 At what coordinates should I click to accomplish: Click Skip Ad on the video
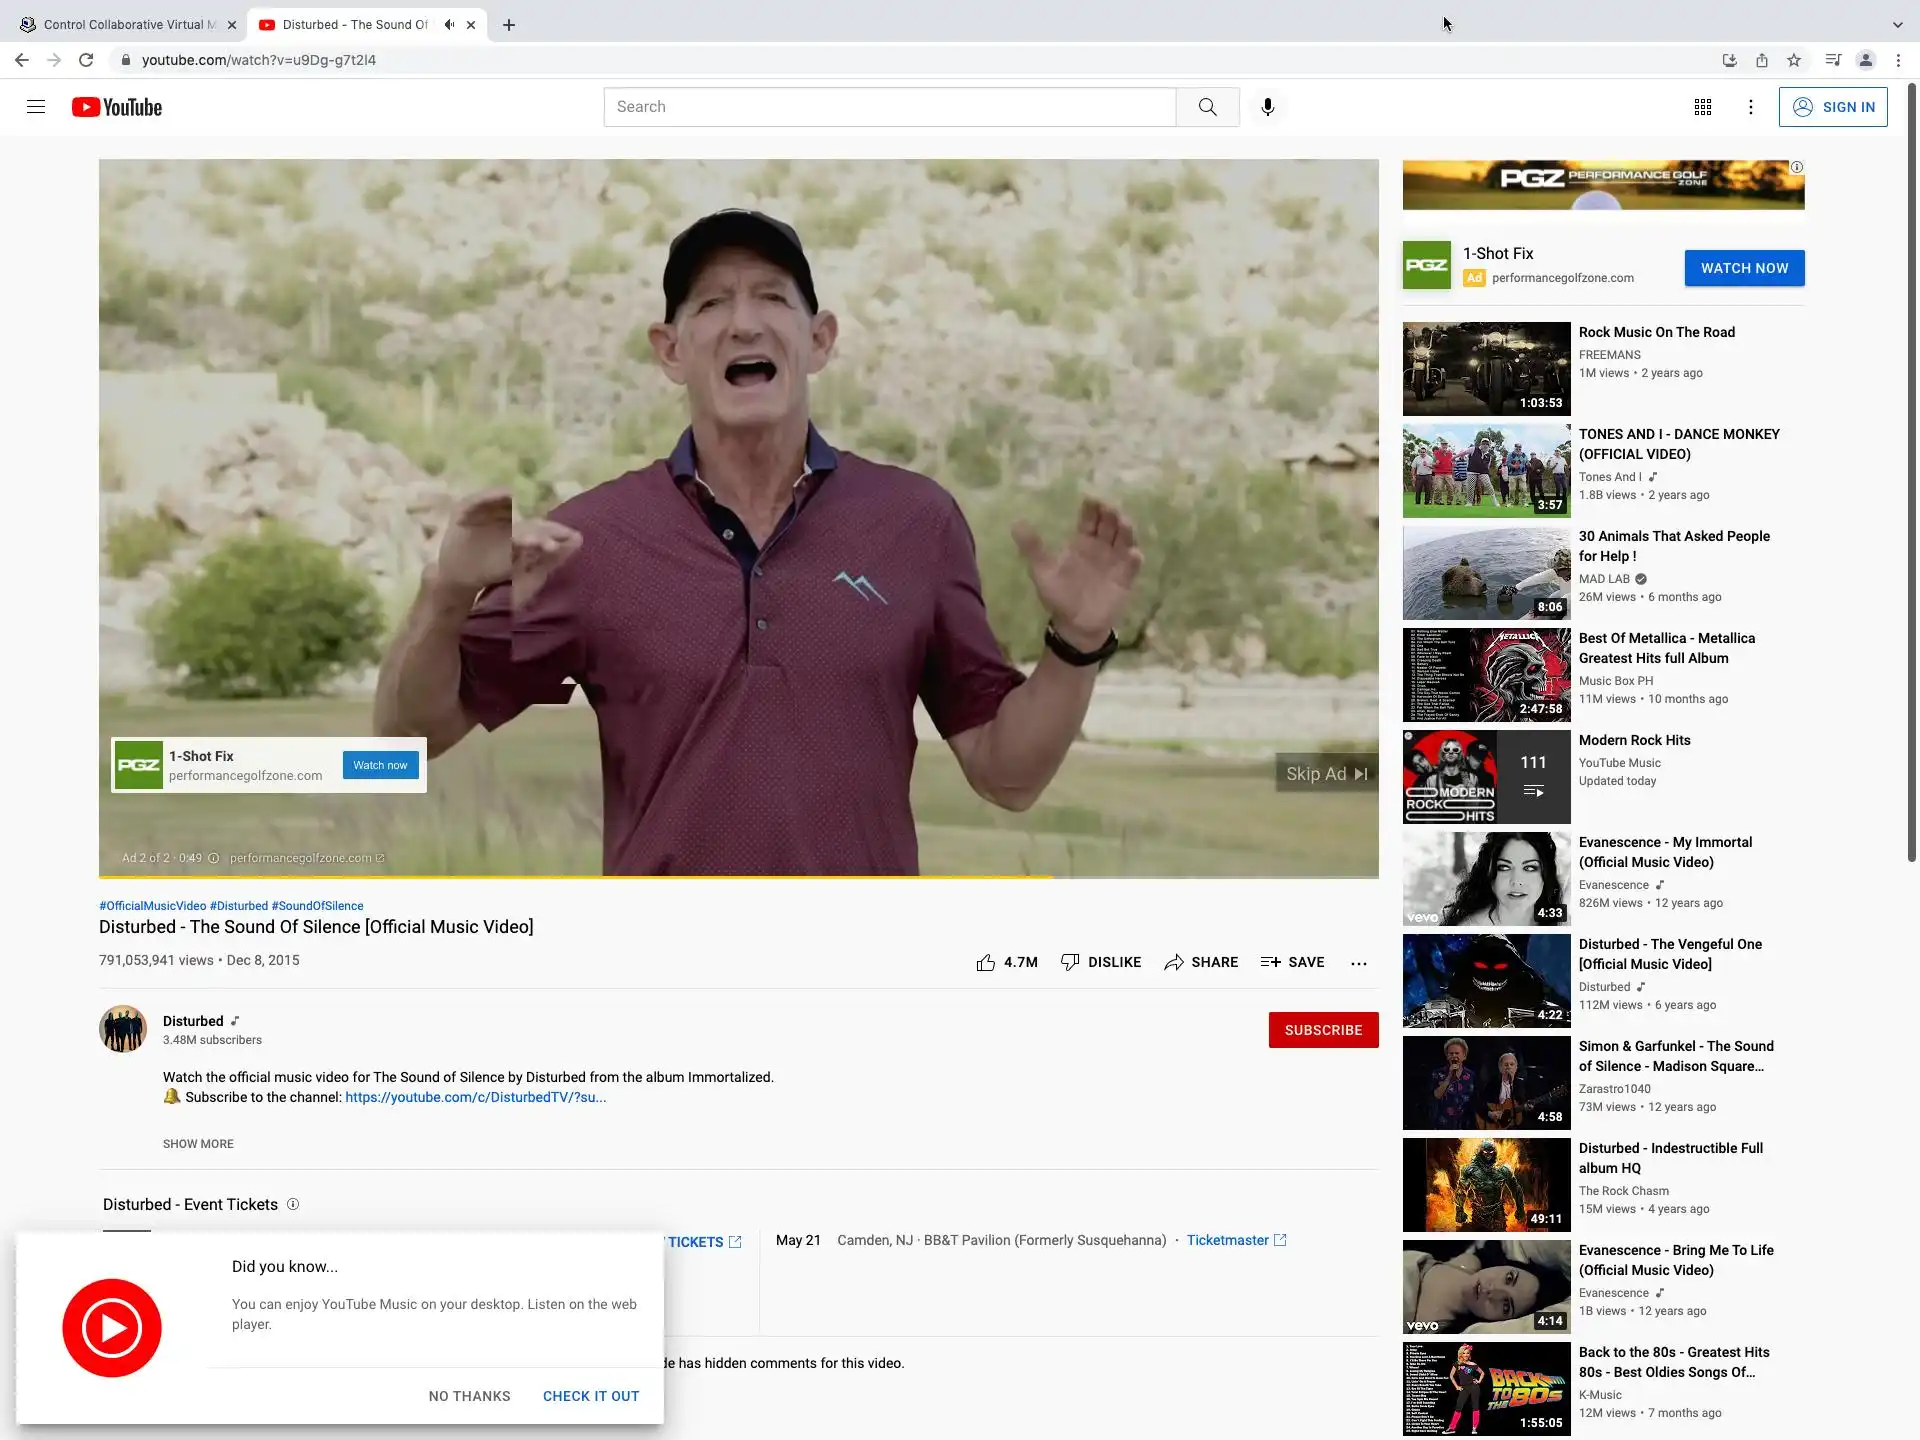point(1325,774)
